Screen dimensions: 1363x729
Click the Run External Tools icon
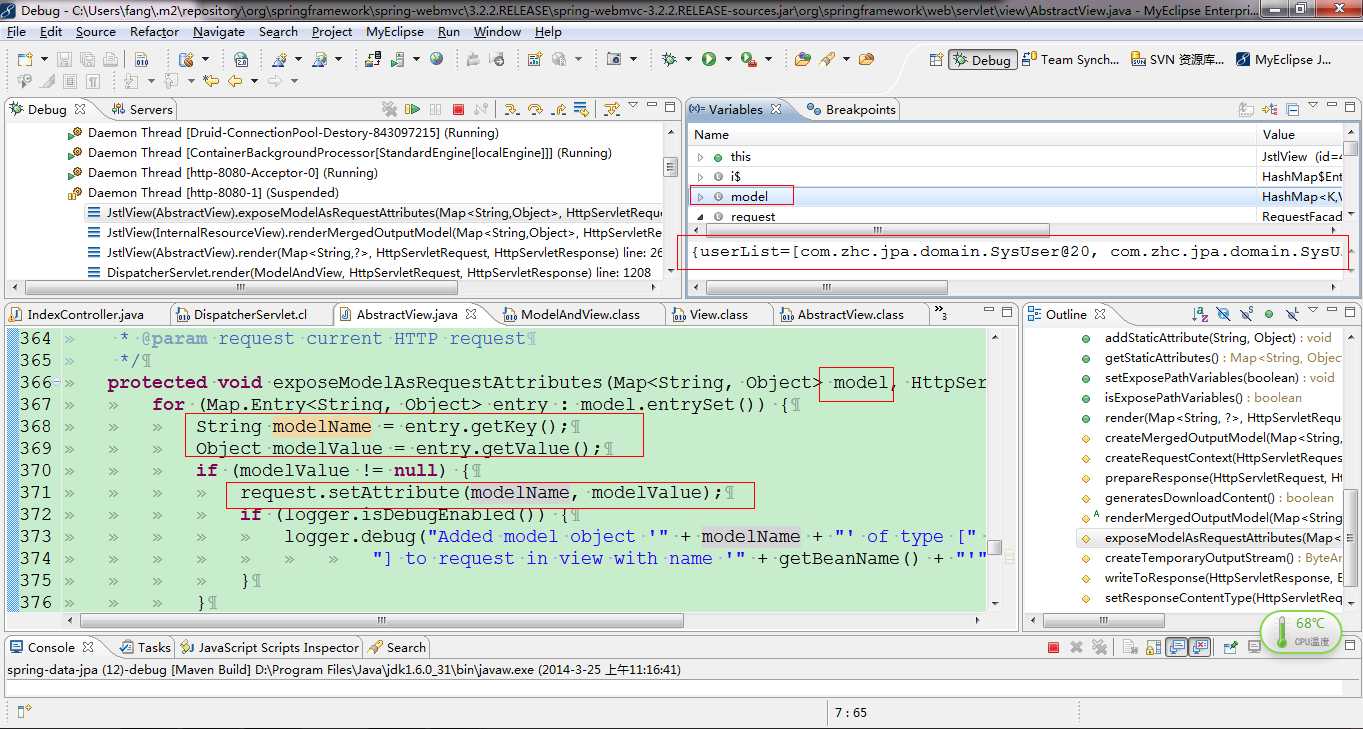click(748, 59)
